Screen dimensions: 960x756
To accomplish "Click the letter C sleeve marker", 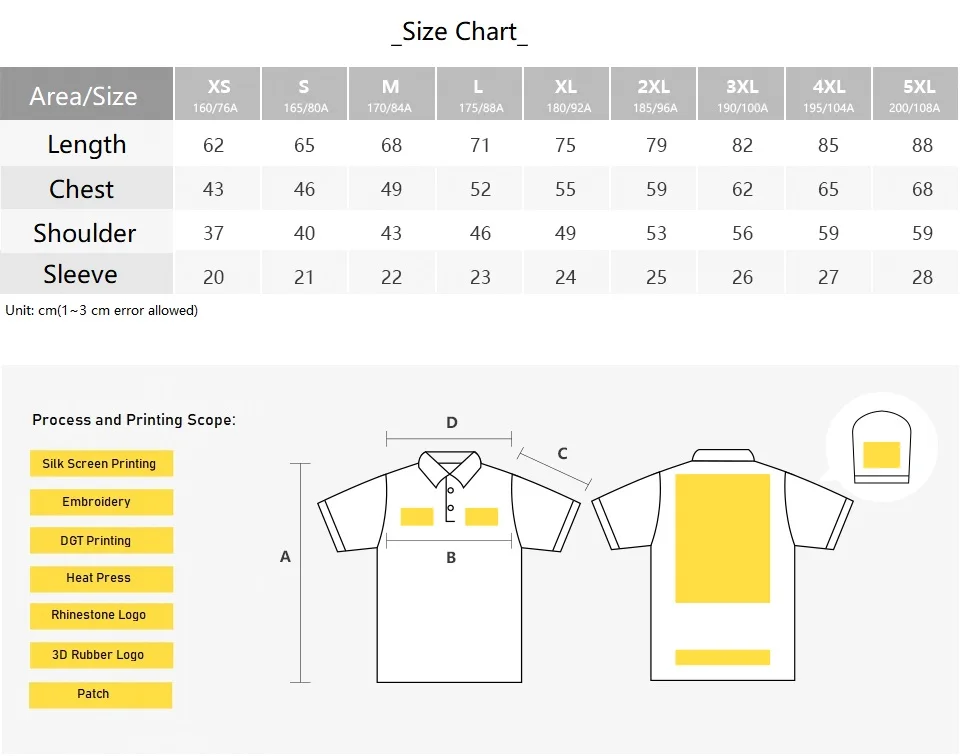I will 562,453.
